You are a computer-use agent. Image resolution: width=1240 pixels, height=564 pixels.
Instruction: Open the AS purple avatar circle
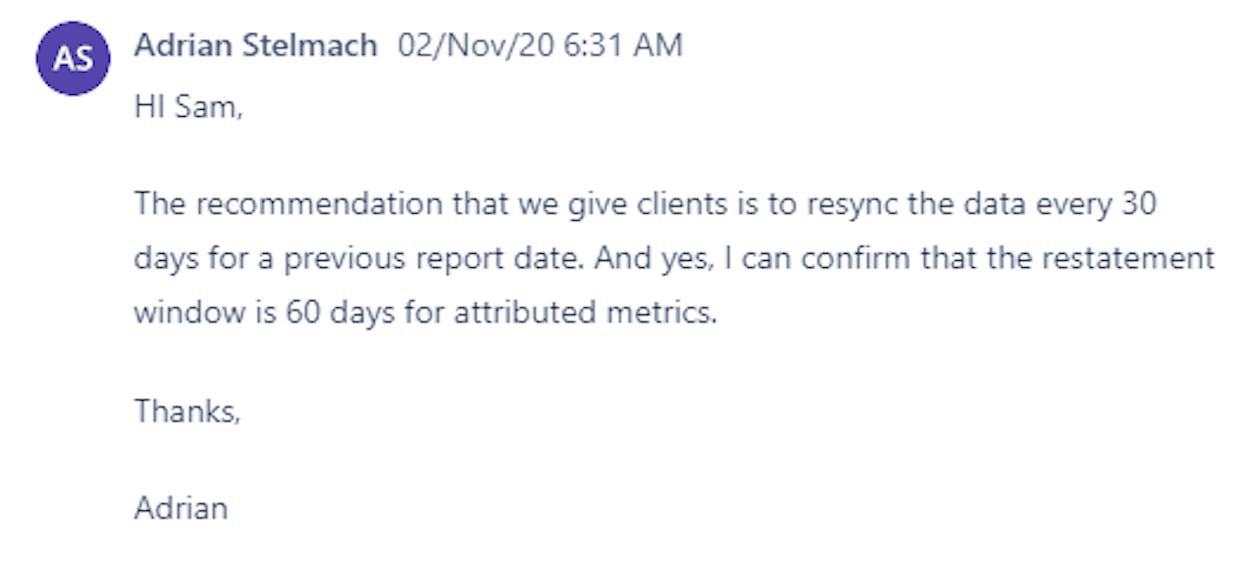pos(72,59)
